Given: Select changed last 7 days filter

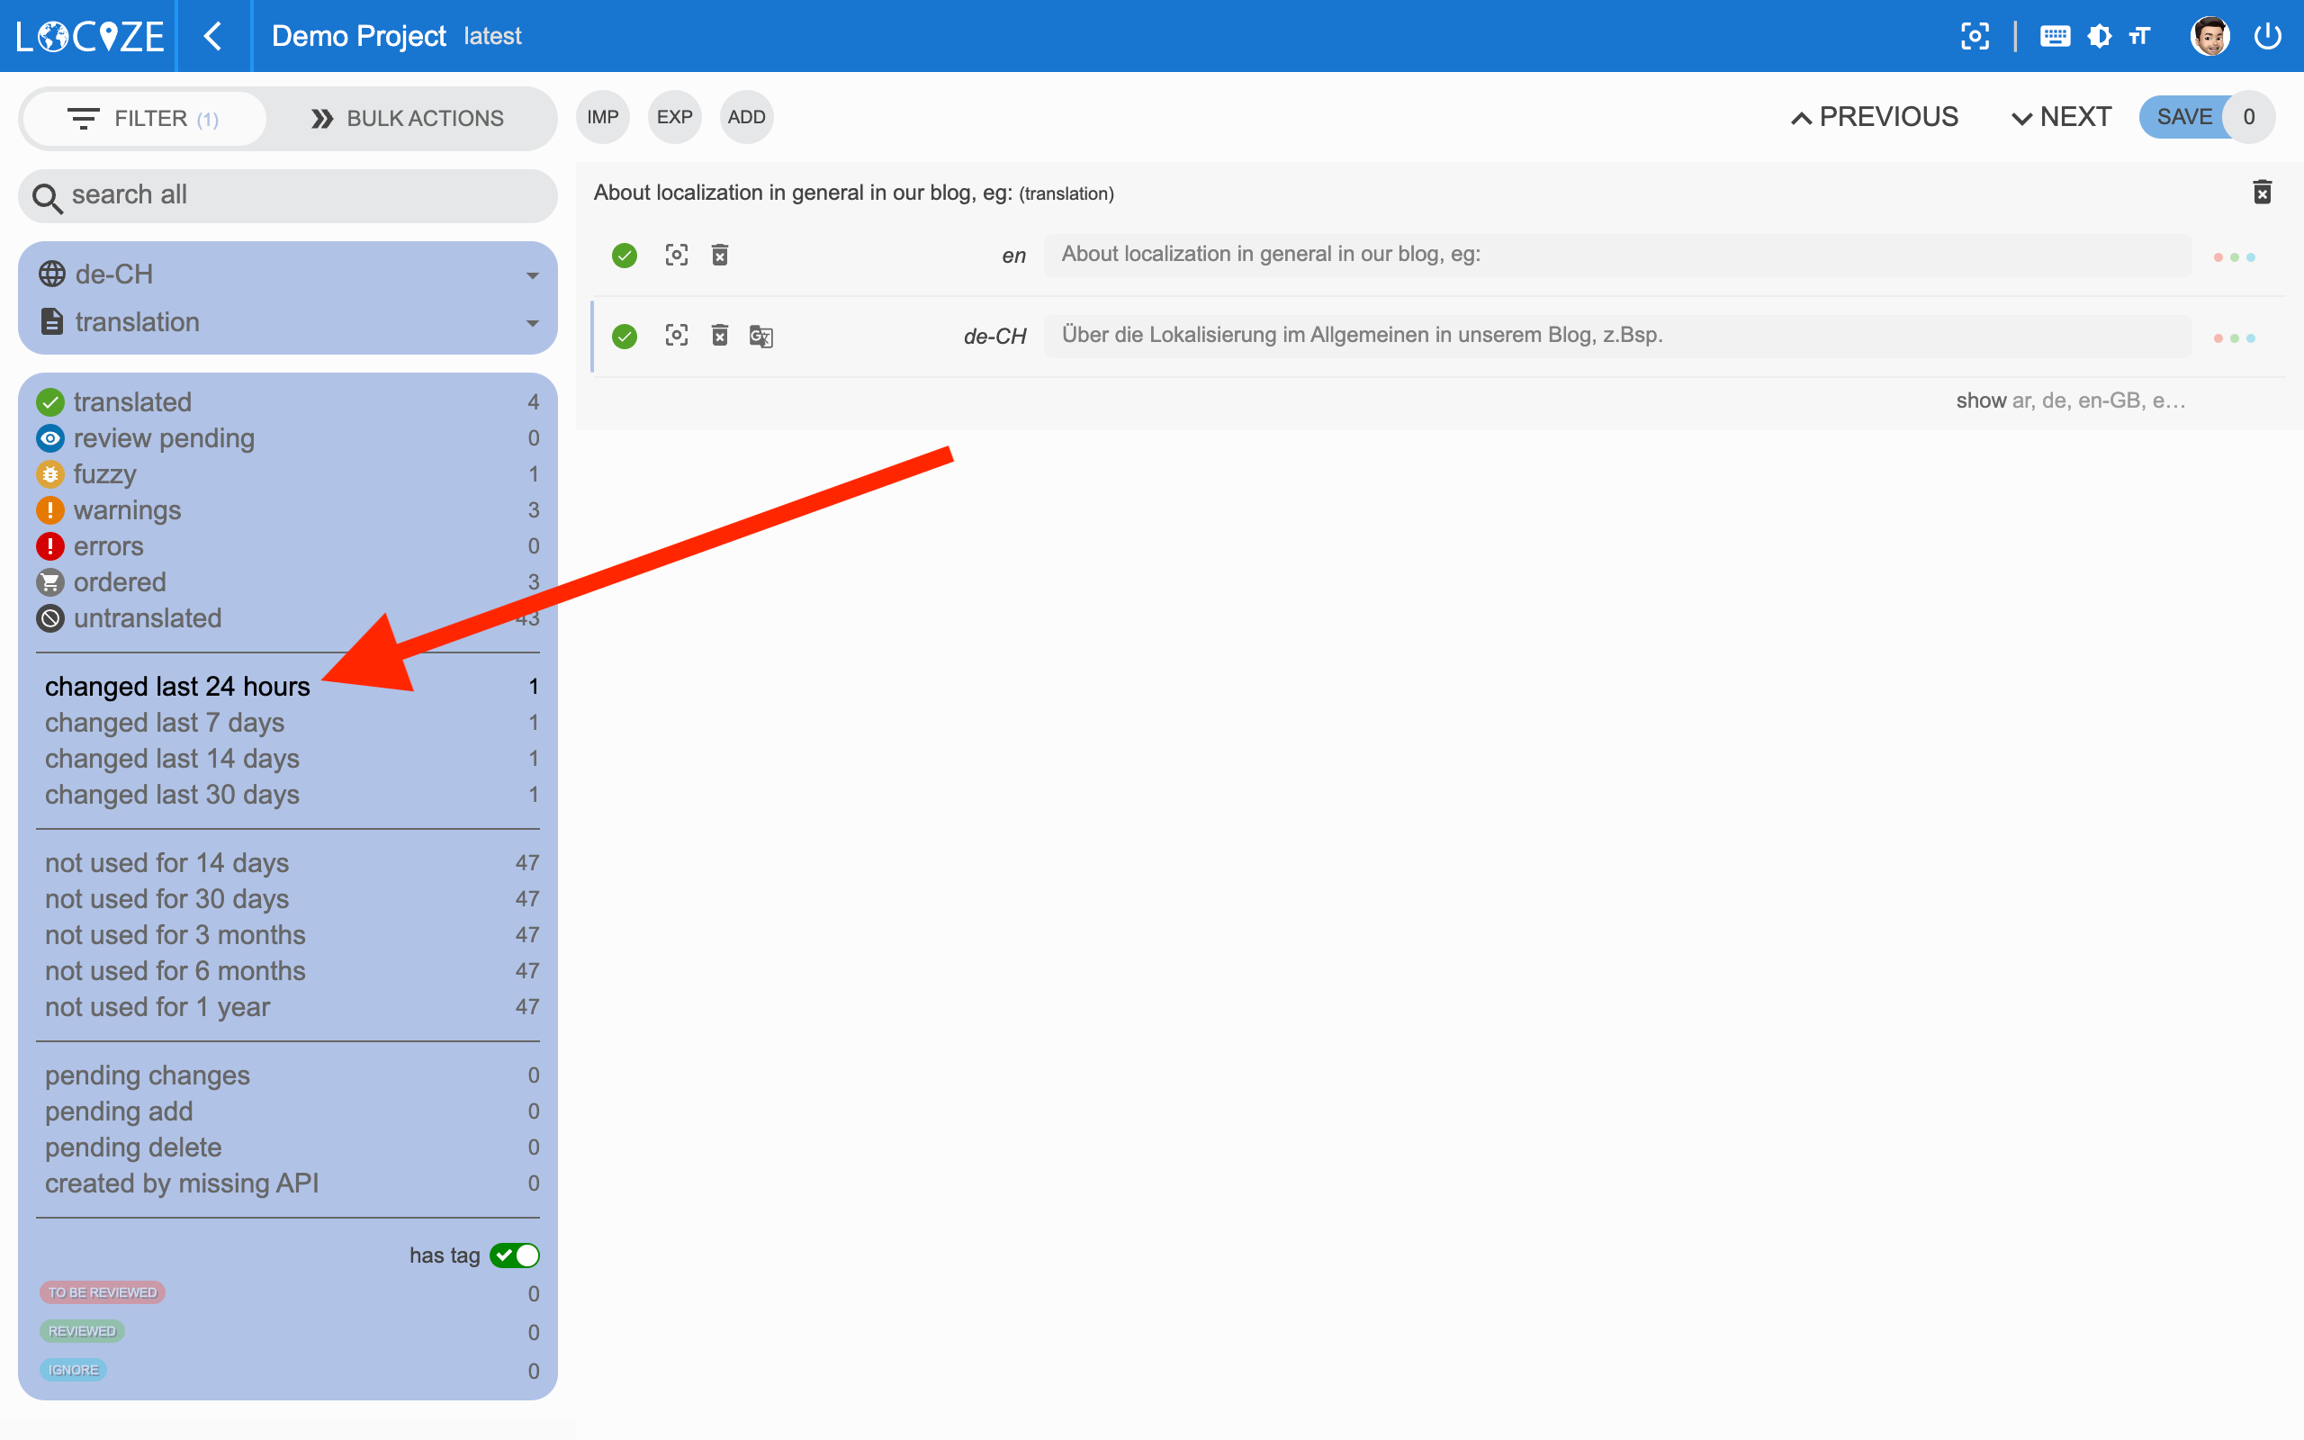Looking at the screenshot, I should pyautogui.click(x=165, y=722).
